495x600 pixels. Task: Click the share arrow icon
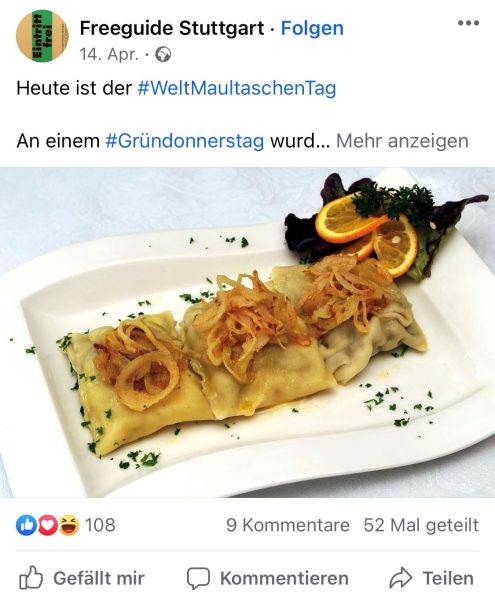(x=401, y=578)
